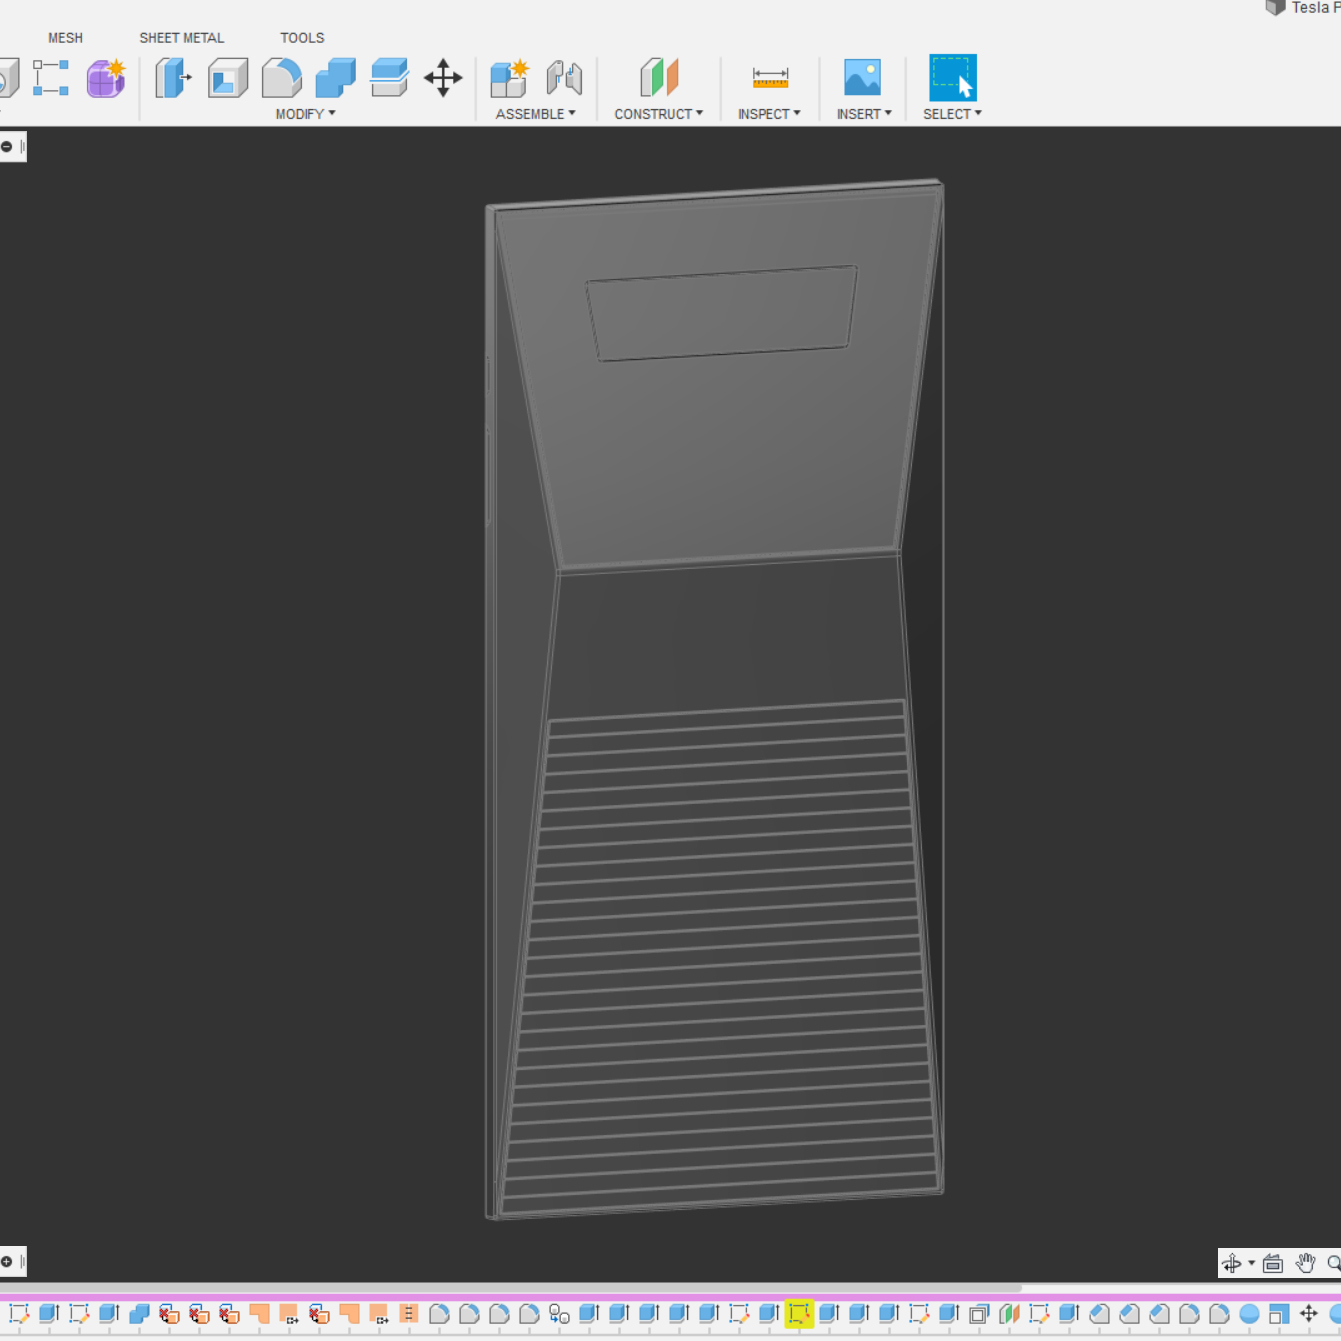Switch to the SHEET METAL tab
The height and width of the screenshot is (1341, 1341).
[x=181, y=38]
